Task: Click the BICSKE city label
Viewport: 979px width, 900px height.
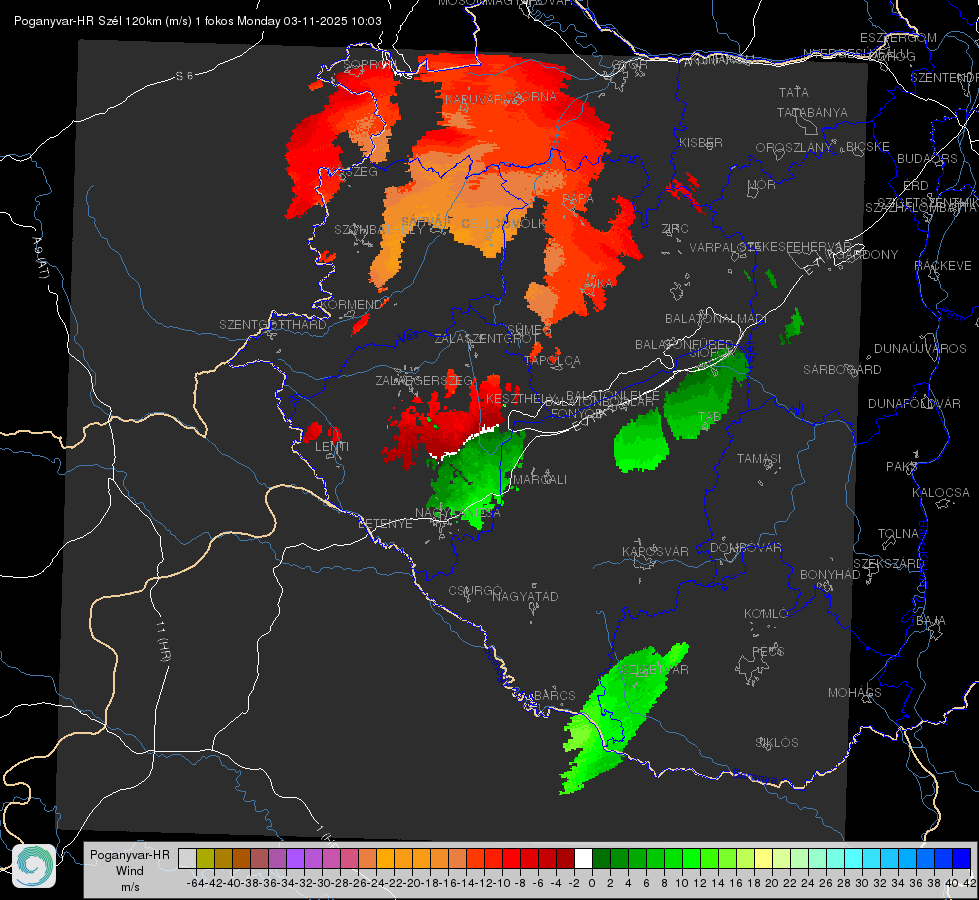Action: click(x=868, y=146)
